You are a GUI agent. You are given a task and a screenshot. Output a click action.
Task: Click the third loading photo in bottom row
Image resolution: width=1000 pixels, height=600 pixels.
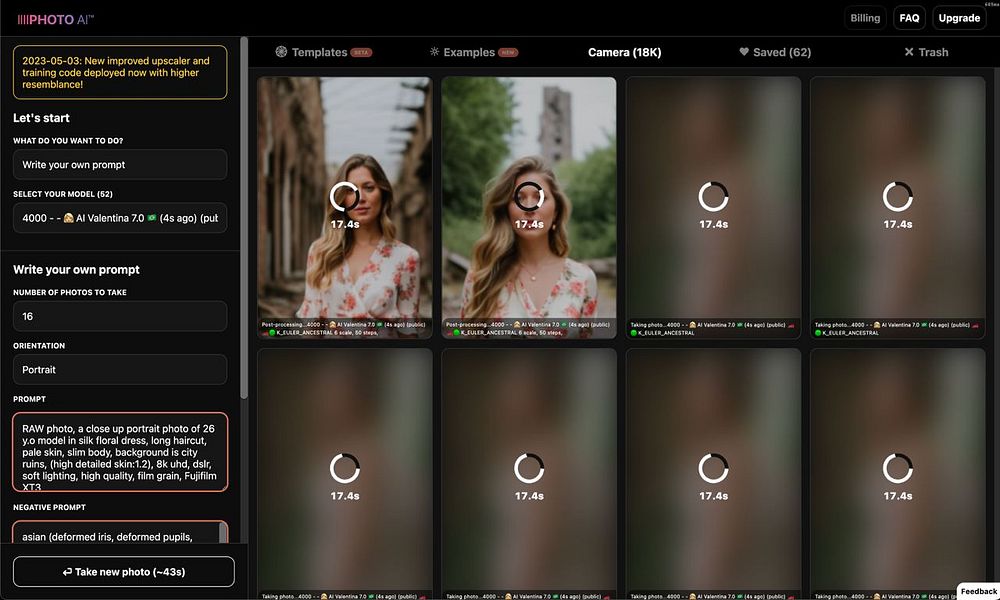pos(713,474)
